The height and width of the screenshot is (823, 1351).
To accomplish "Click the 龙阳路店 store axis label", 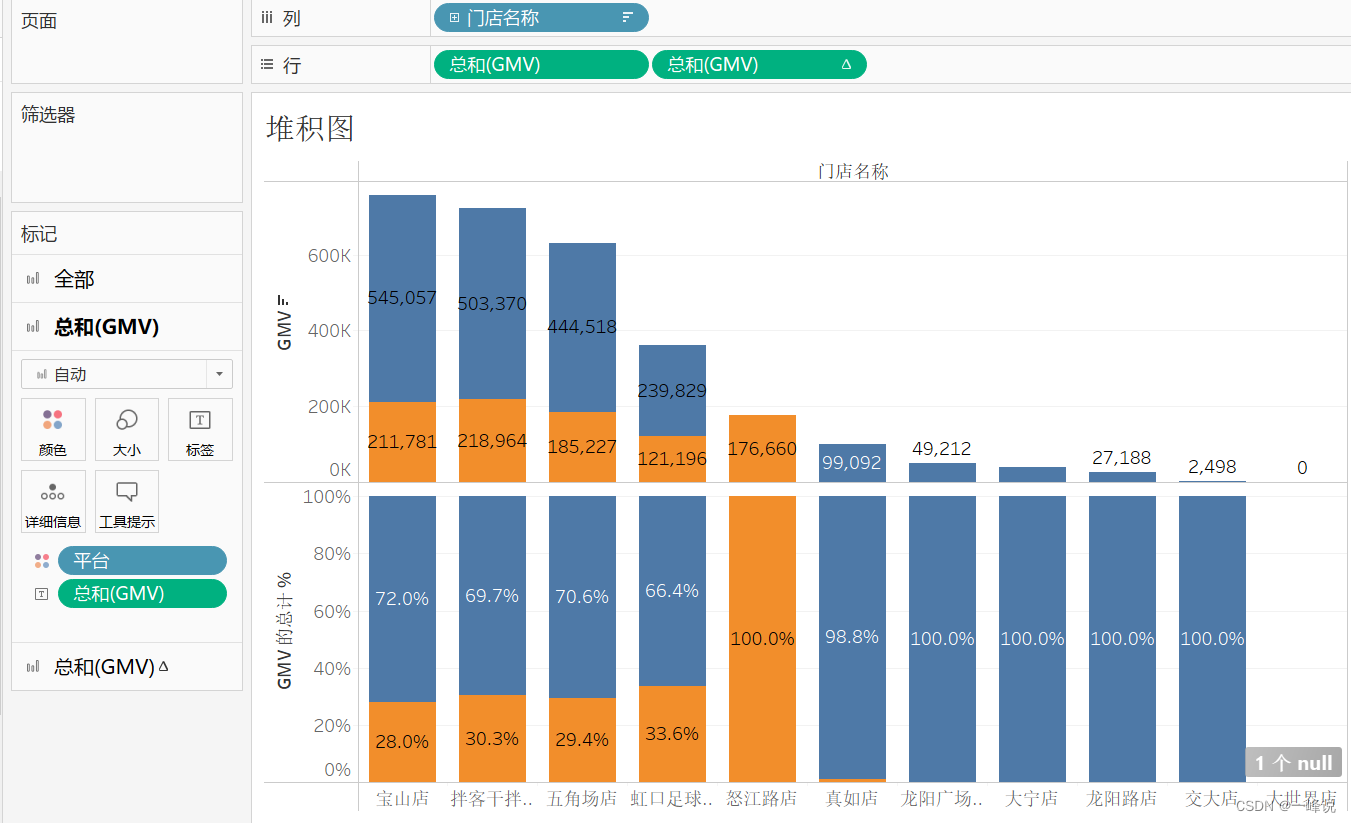I will (1122, 798).
